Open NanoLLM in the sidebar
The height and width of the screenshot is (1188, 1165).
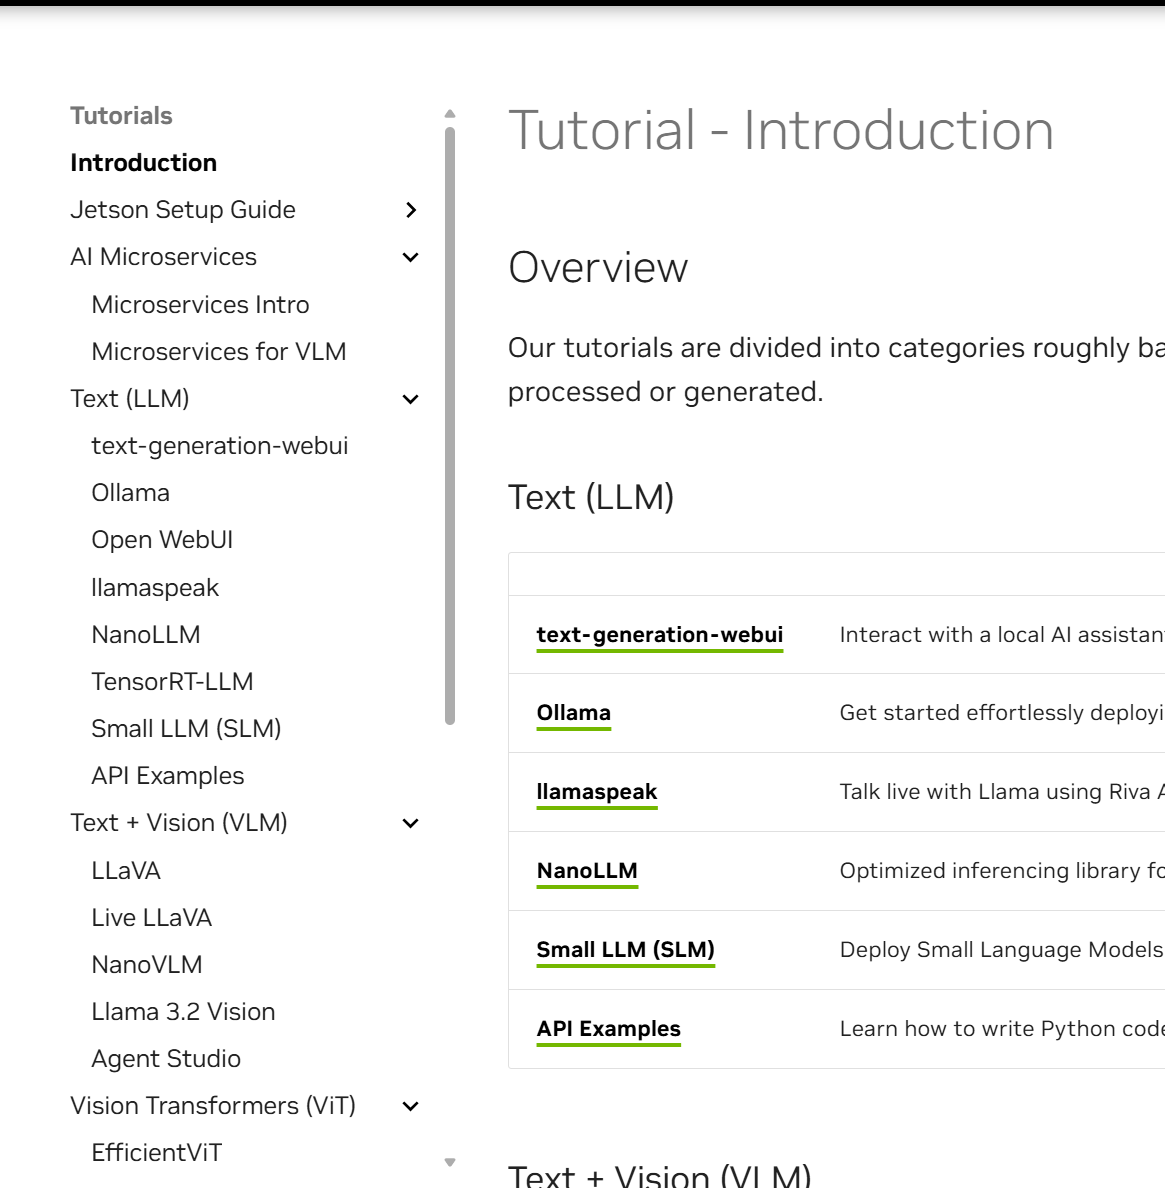coord(146,635)
